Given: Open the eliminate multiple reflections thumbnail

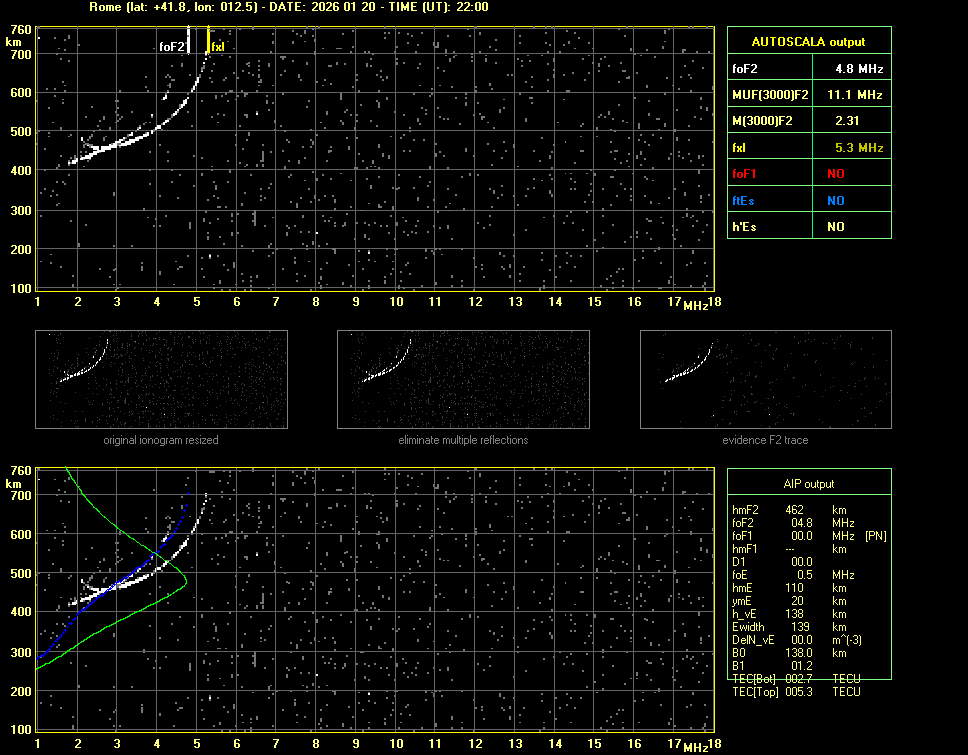Looking at the screenshot, I should point(463,379).
